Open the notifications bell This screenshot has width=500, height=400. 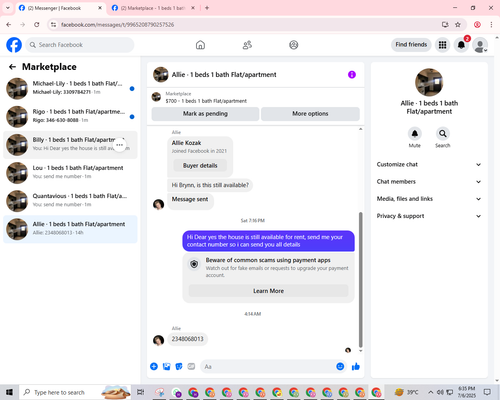point(461,45)
